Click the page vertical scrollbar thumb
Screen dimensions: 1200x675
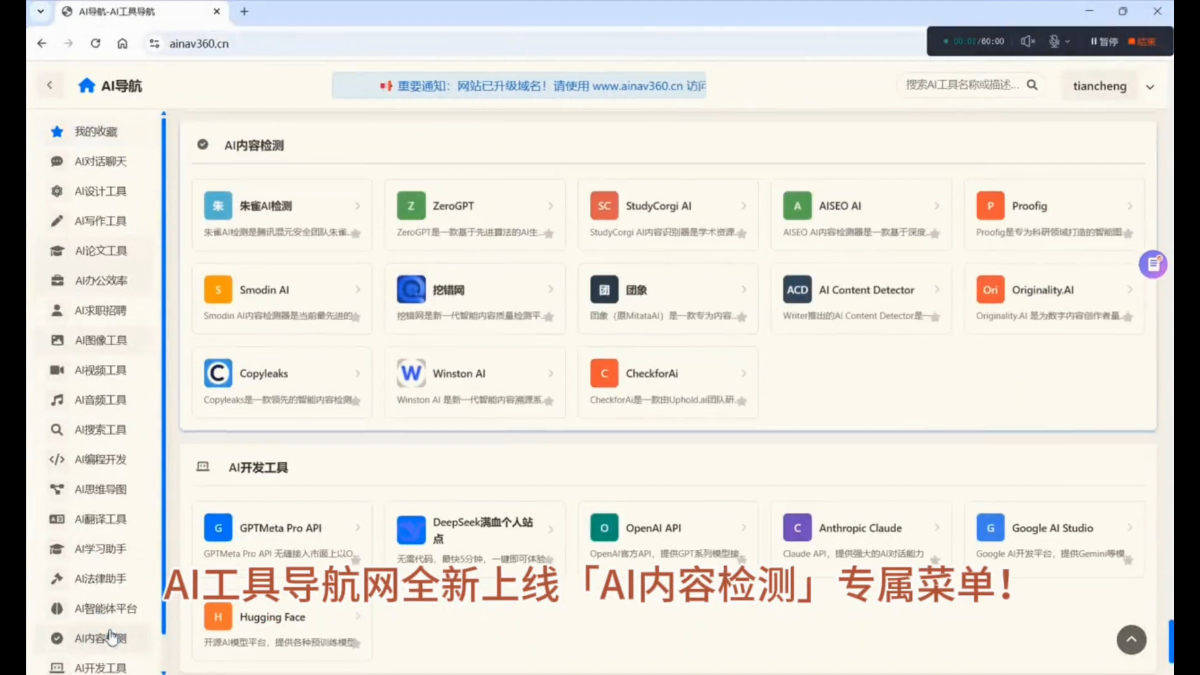pyautogui.click(x=1171, y=641)
